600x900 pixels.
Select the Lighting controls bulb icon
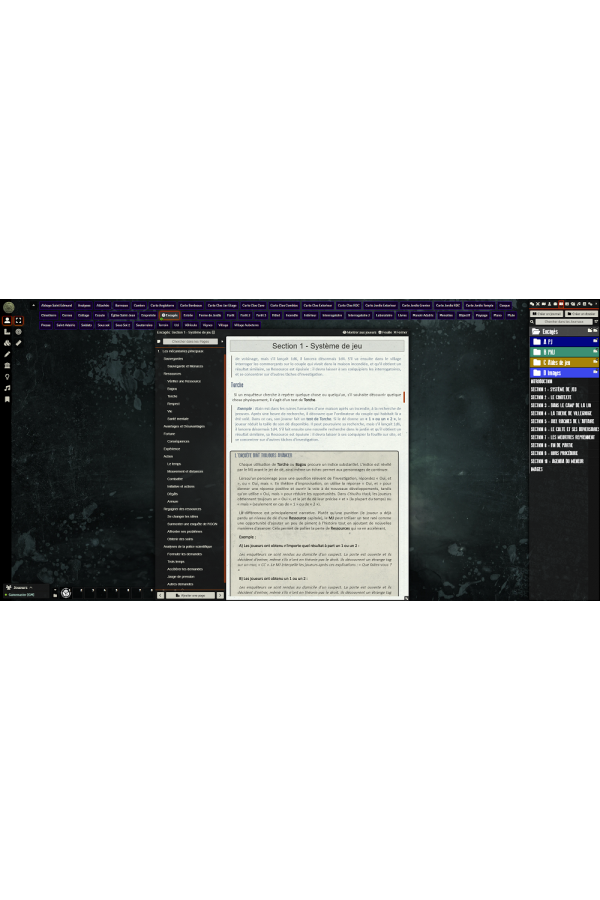pos(7,376)
